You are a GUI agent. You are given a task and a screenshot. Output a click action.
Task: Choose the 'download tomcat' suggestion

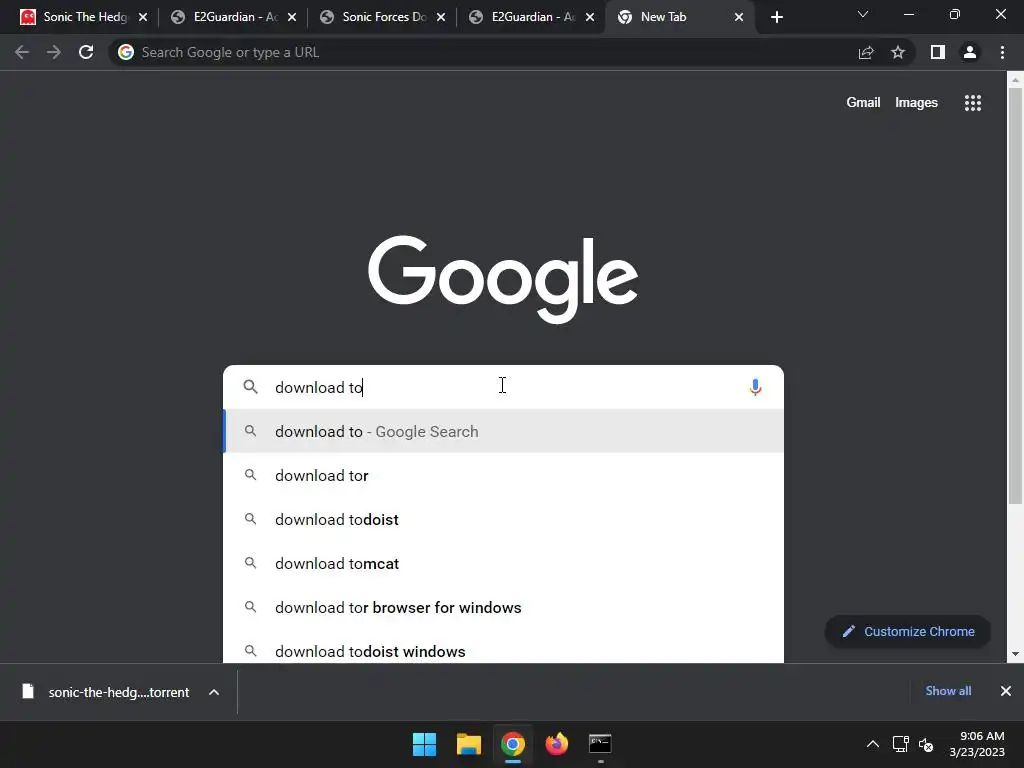503,563
